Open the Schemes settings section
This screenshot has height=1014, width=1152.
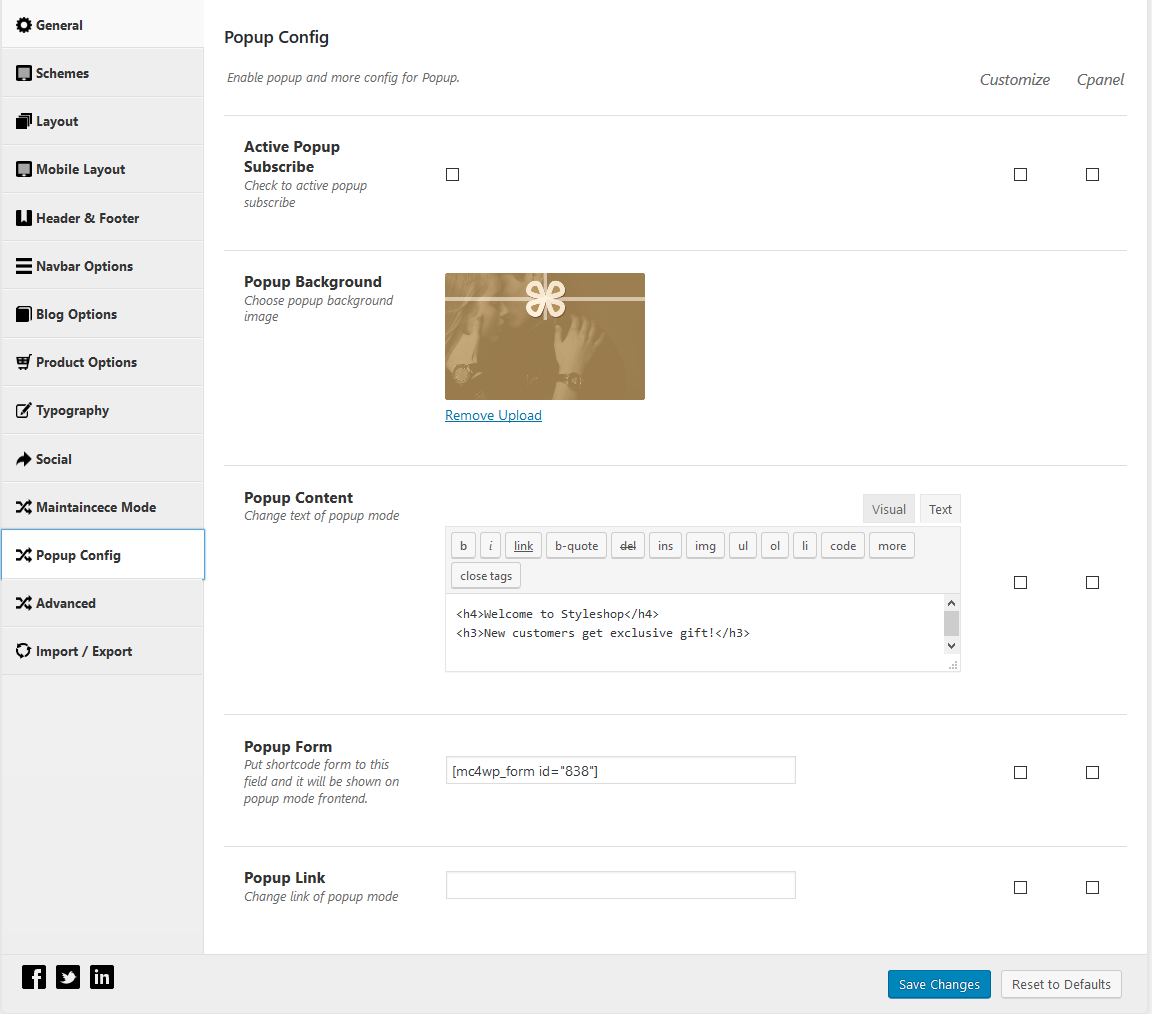tap(103, 73)
